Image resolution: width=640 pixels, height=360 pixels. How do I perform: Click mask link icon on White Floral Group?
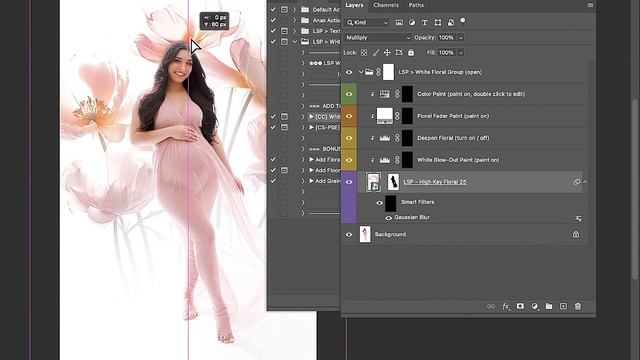pyautogui.click(x=378, y=72)
